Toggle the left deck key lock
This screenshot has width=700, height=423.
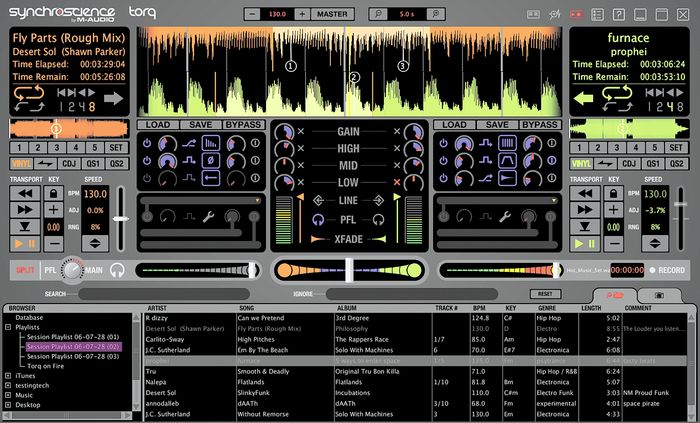coord(54,193)
